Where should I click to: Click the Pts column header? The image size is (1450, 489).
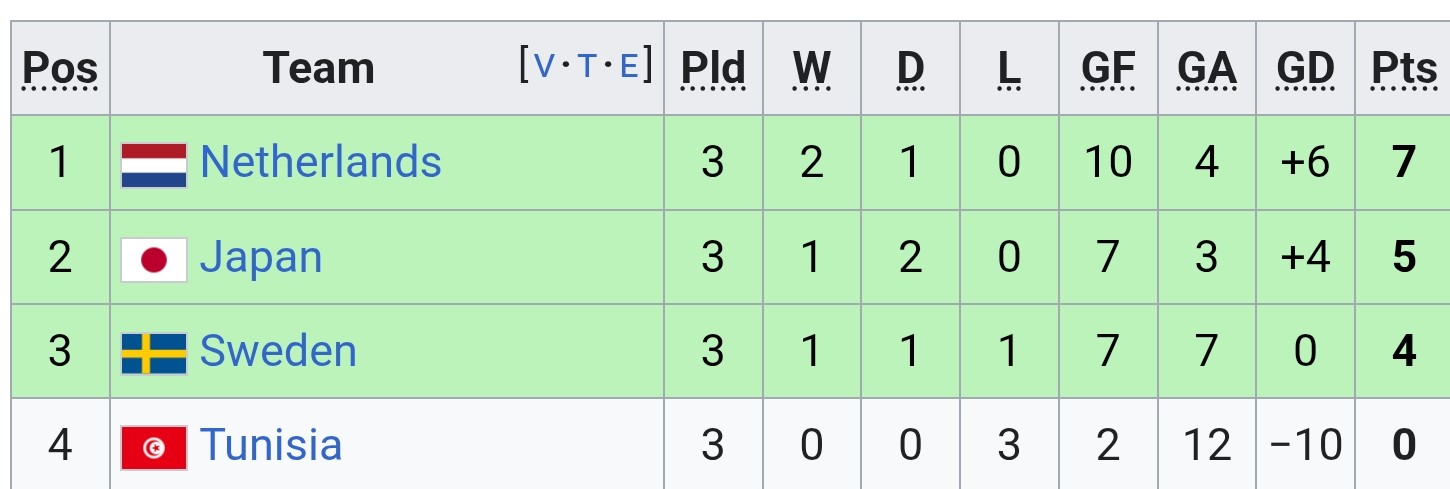pos(1404,69)
